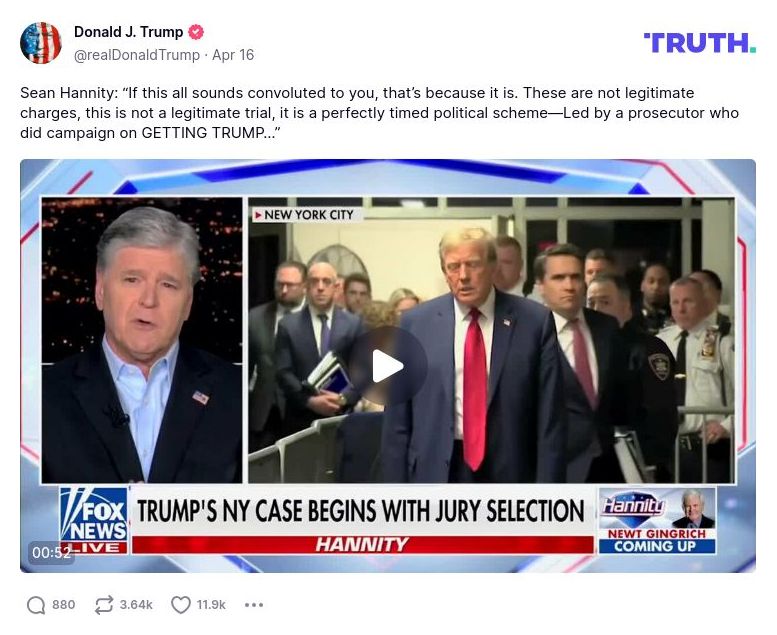Like the post with heart icon
Viewport: 777px width, 635px height.
(181, 605)
